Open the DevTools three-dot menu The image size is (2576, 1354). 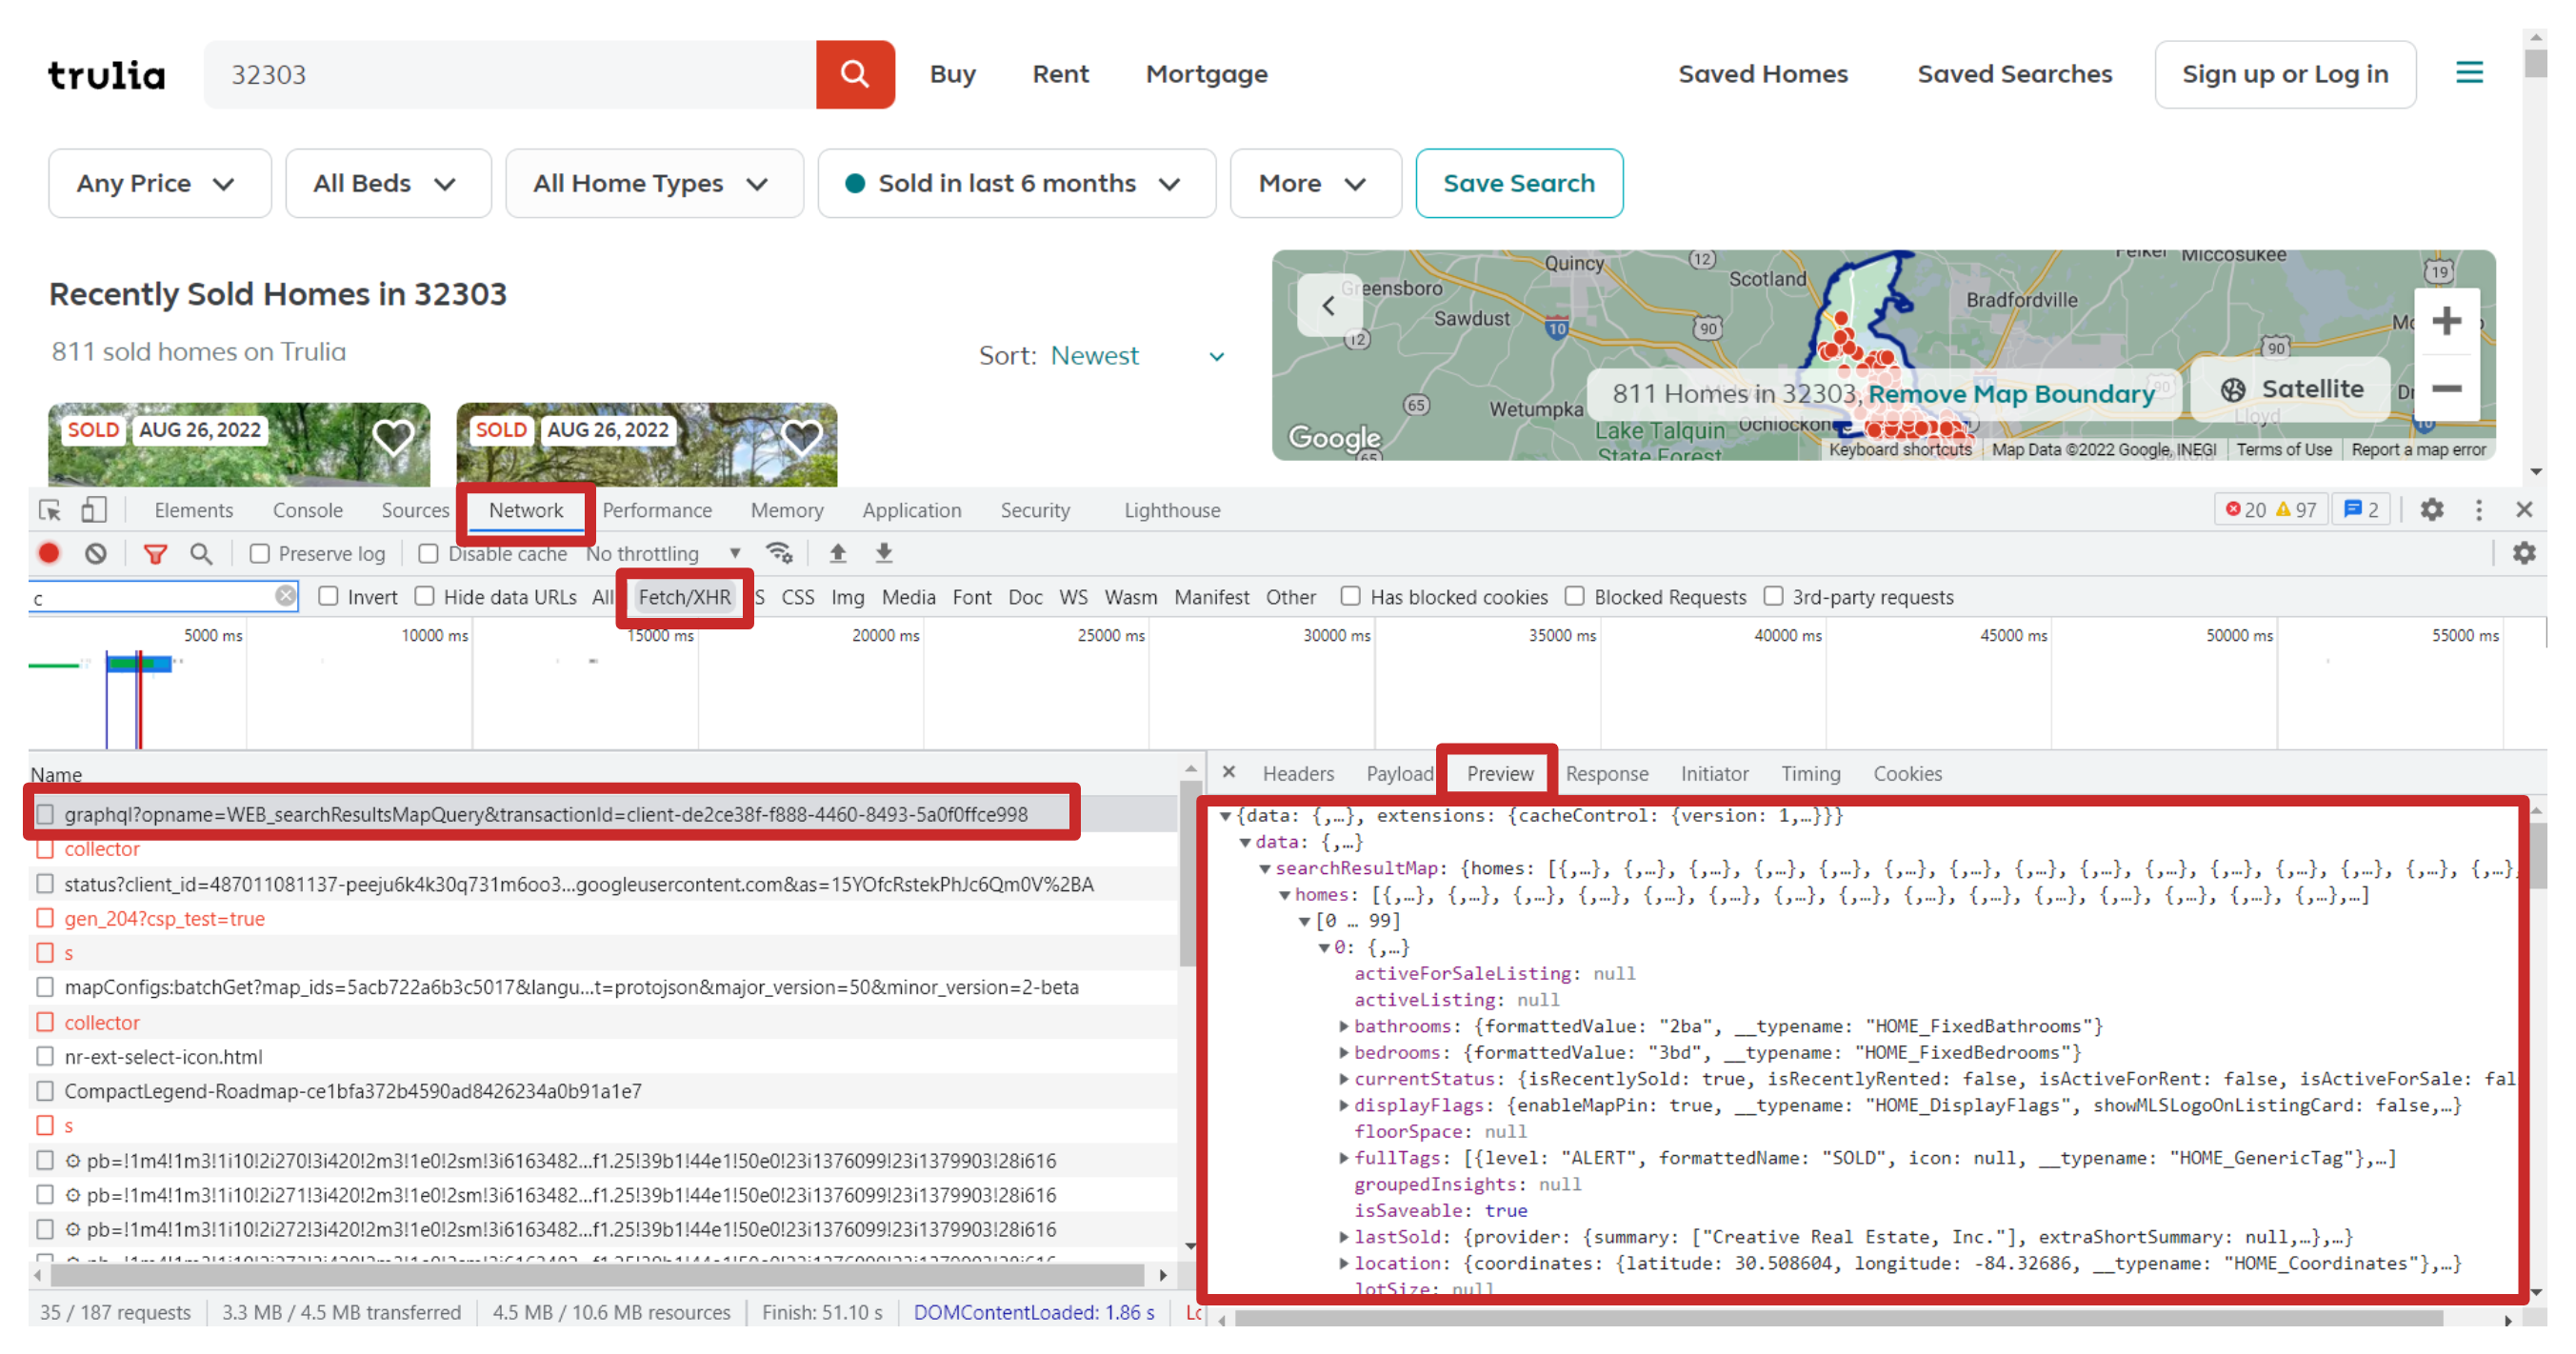pyautogui.click(x=2478, y=510)
